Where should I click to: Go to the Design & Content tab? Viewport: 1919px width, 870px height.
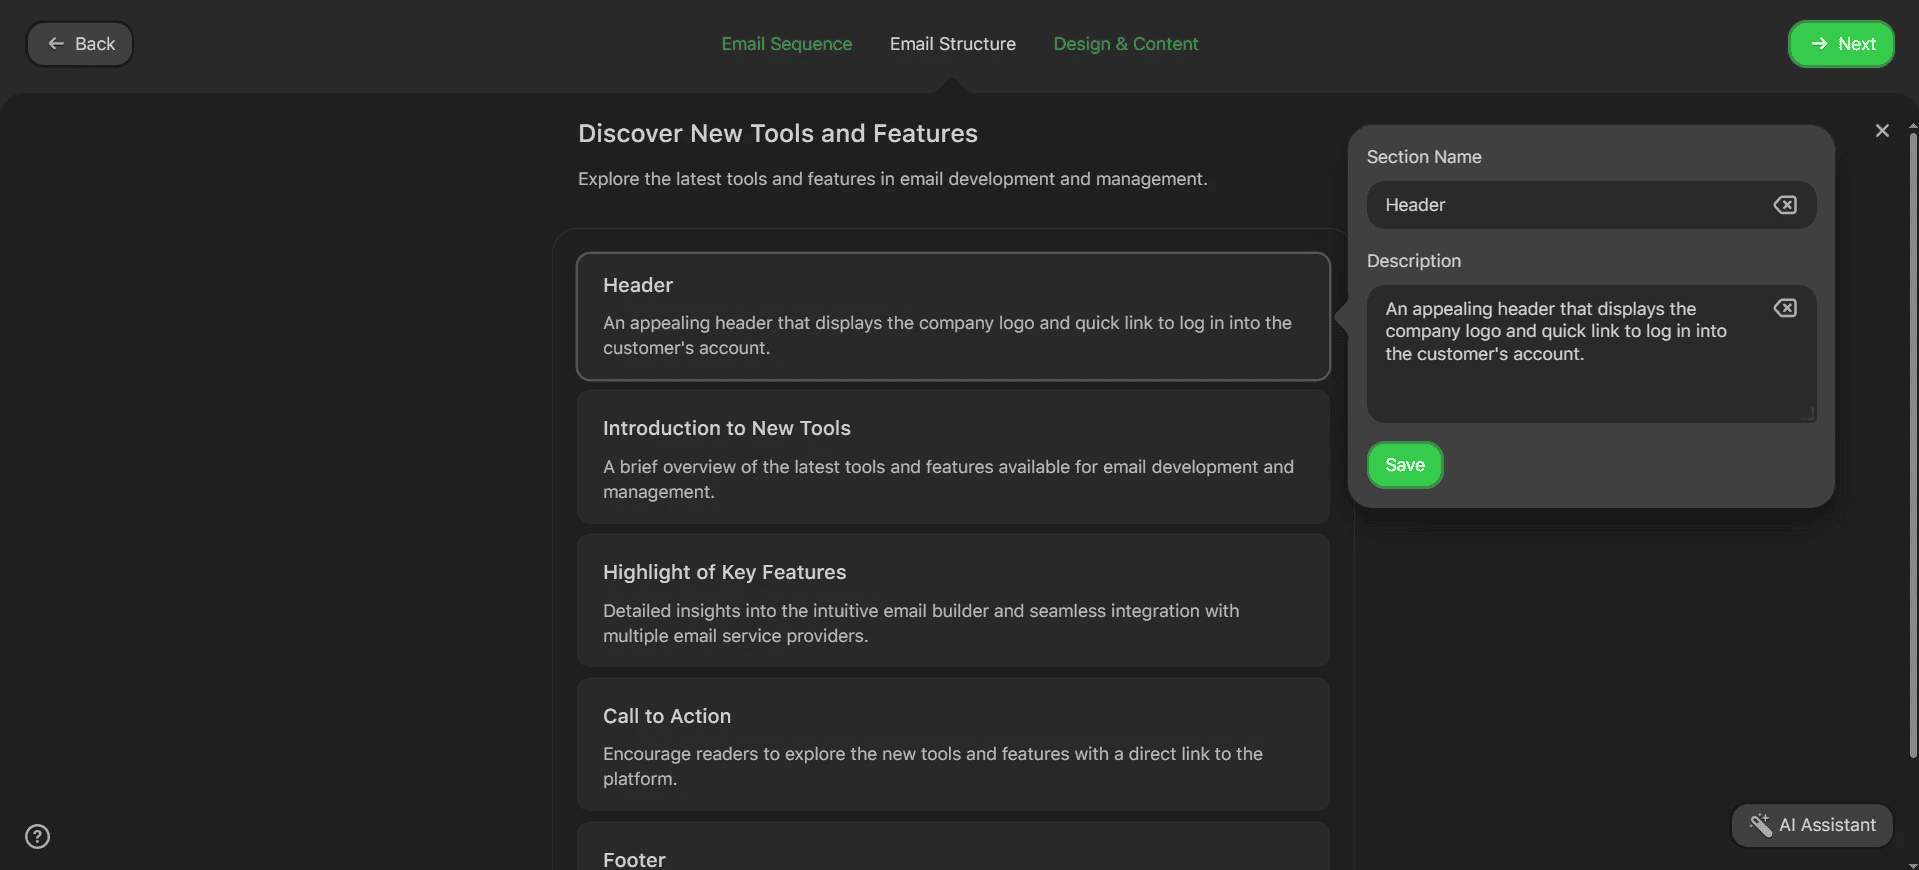(x=1125, y=44)
